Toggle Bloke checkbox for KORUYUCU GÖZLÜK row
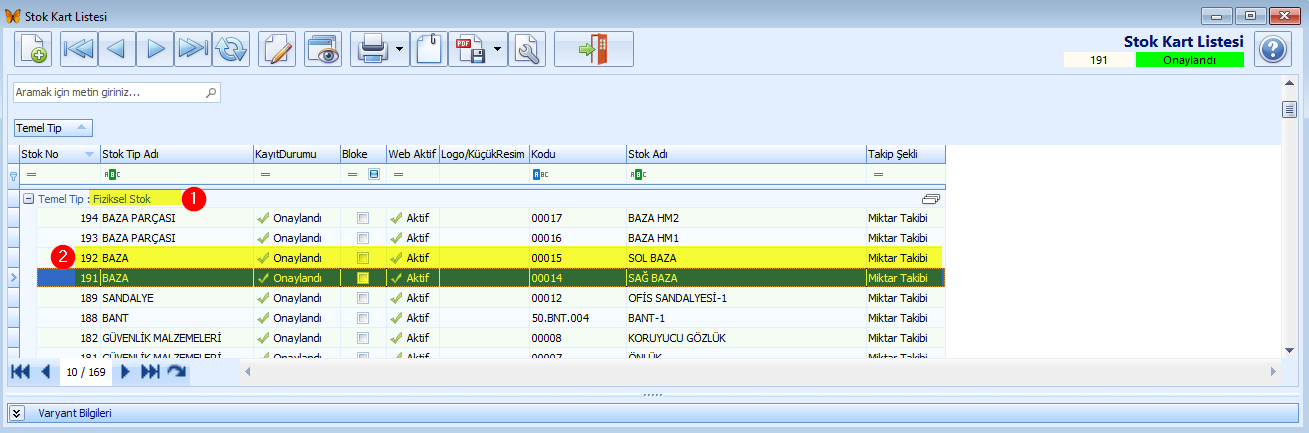The height and width of the screenshot is (433, 1309). coord(363,337)
